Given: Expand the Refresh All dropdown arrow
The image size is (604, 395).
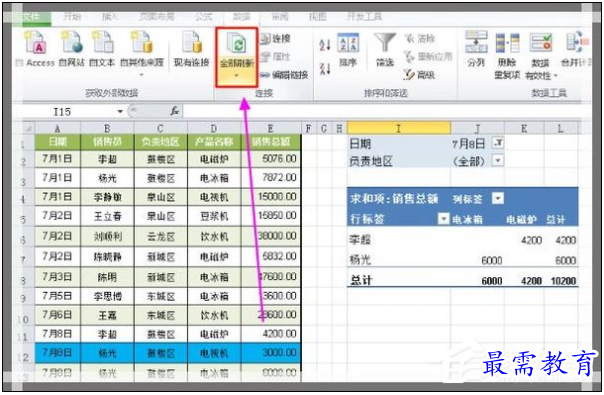Looking at the screenshot, I should point(237,75).
